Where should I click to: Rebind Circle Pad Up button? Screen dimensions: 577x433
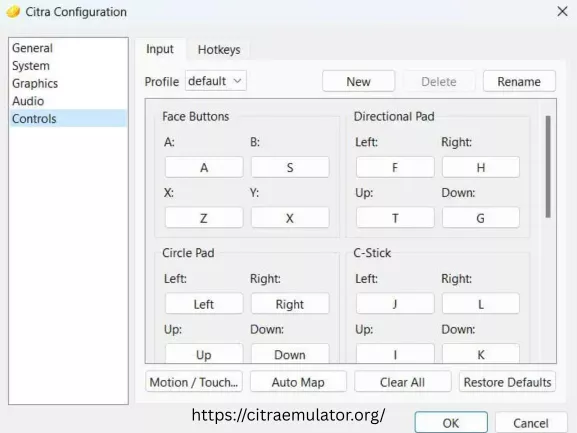(204, 354)
